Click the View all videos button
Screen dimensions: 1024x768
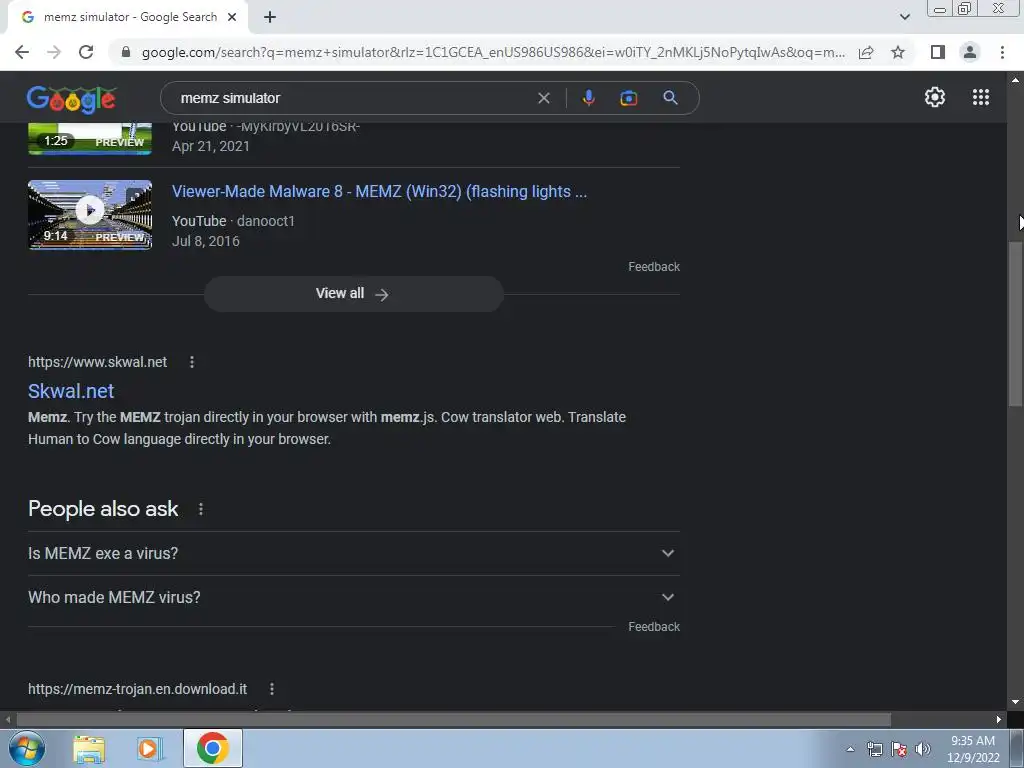coord(353,294)
